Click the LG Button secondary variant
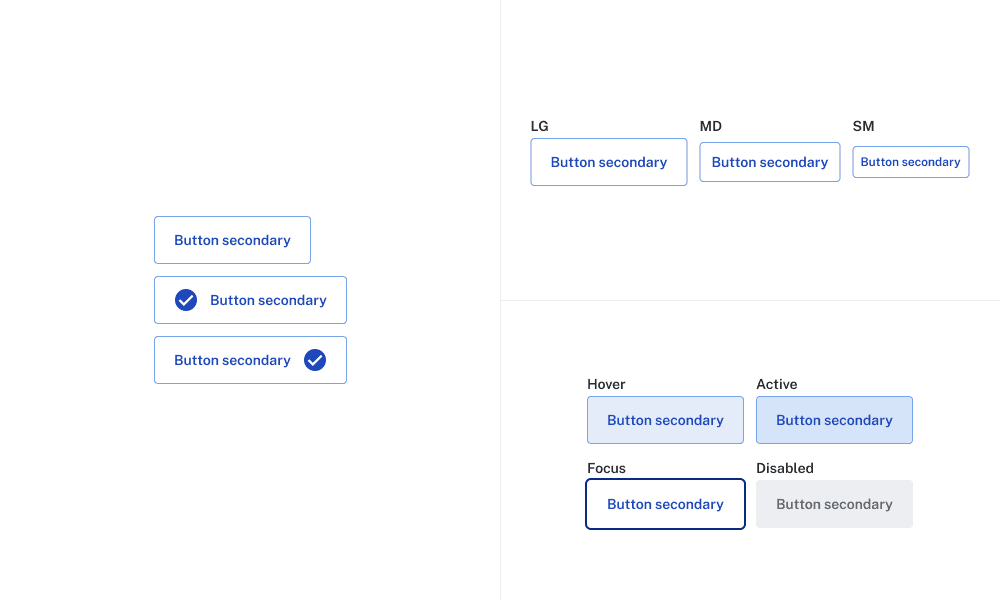This screenshot has width=1000, height=600. click(x=608, y=161)
